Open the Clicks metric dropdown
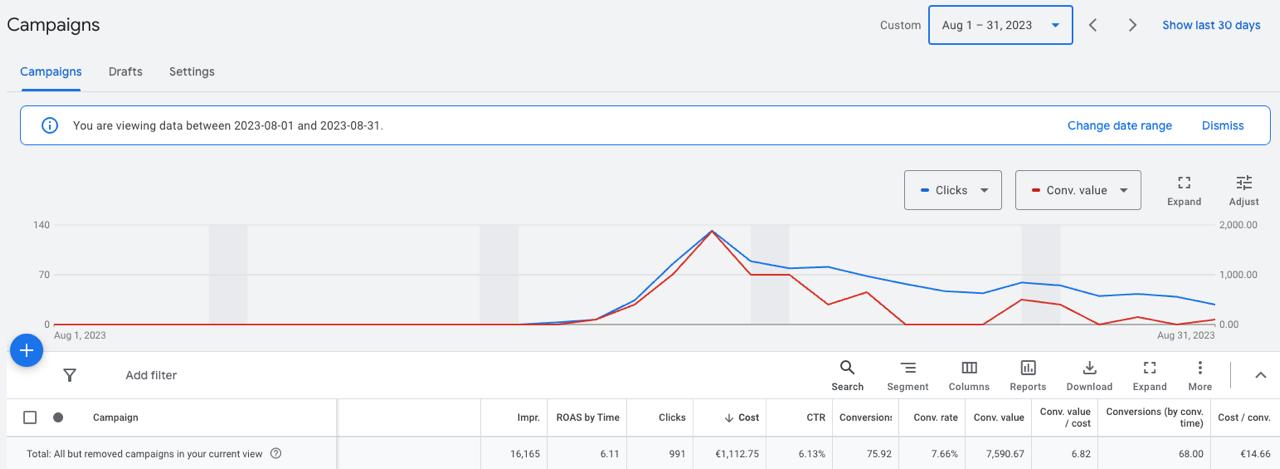The image size is (1280, 469). pyautogui.click(x=952, y=190)
